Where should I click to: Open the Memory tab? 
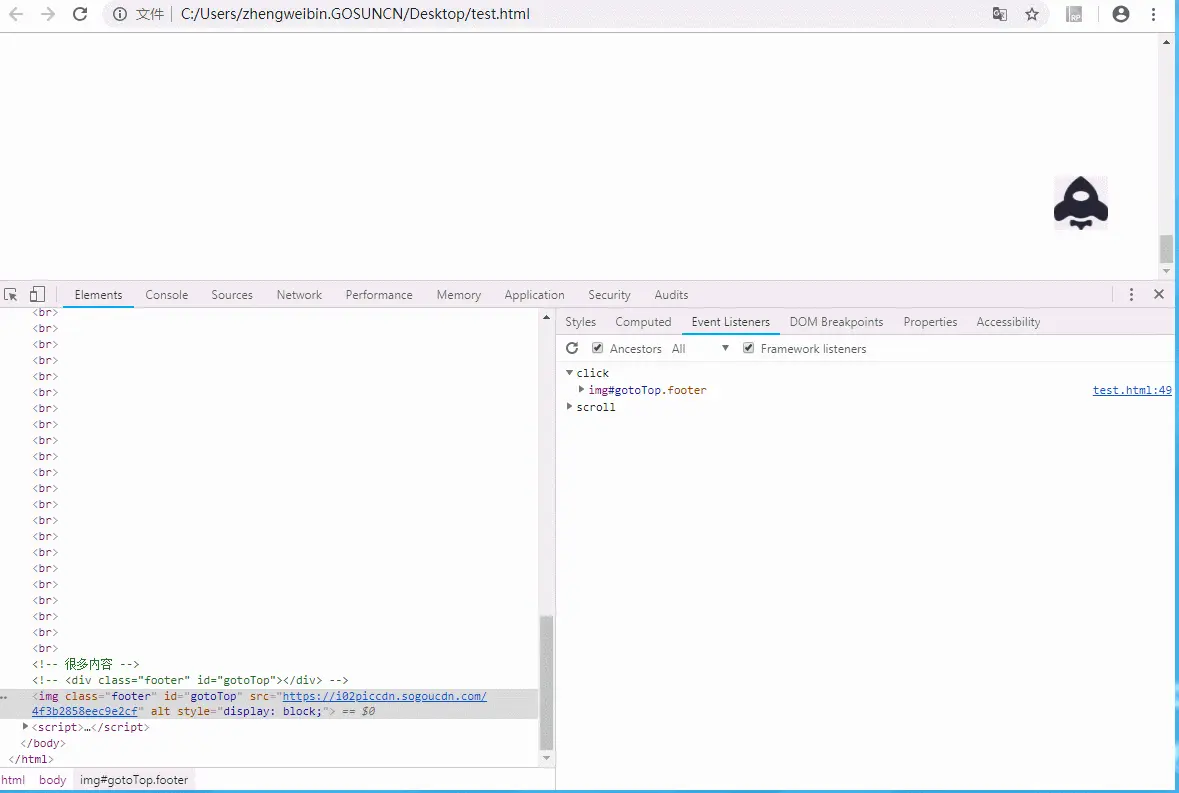coord(459,295)
